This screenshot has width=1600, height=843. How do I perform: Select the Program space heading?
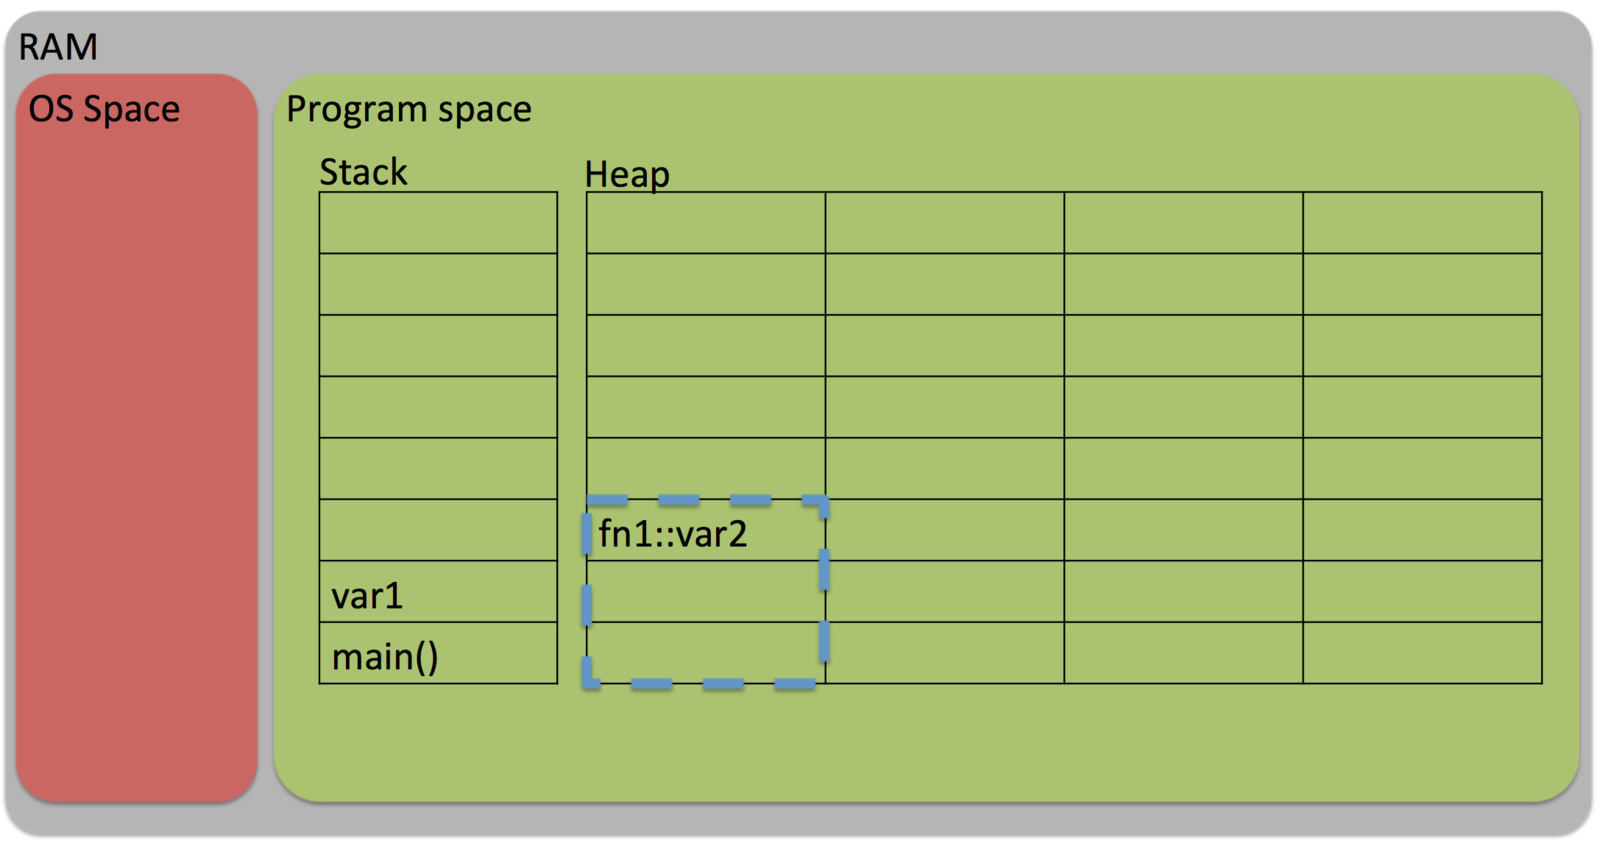tap(408, 109)
